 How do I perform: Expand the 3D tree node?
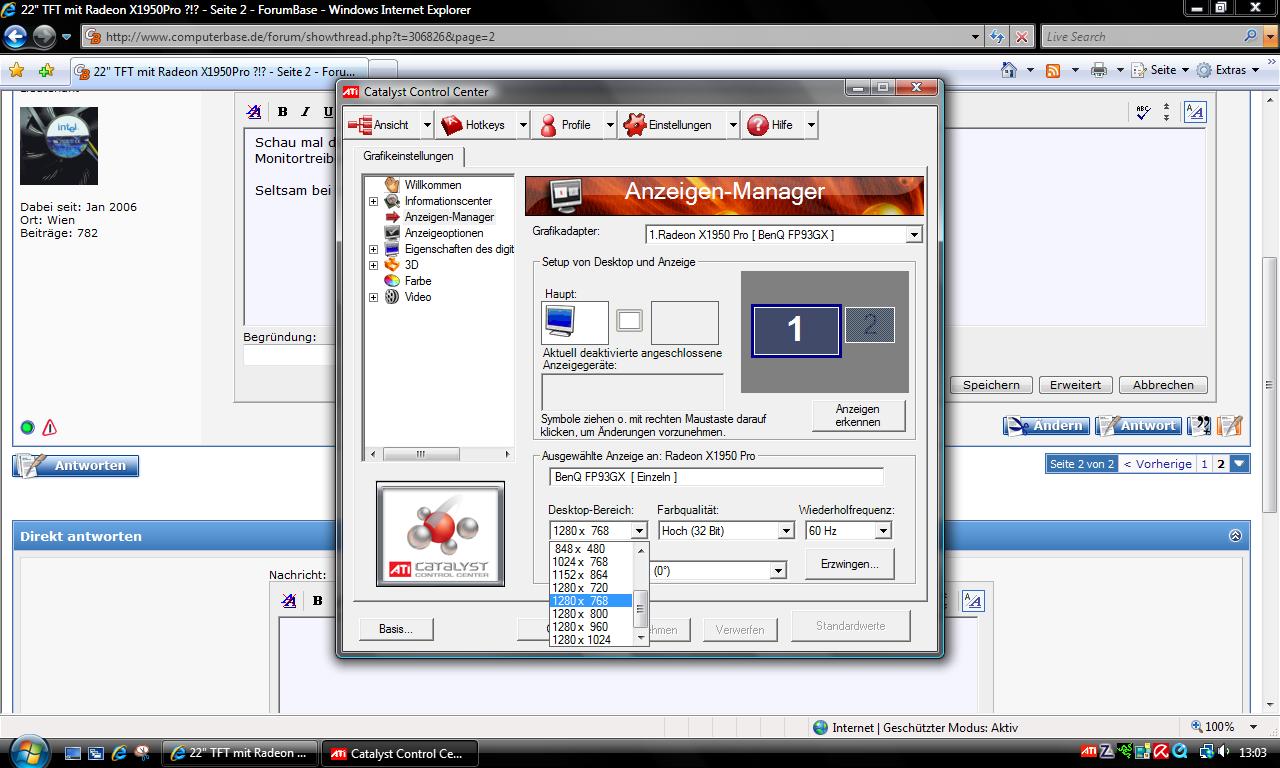point(374,265)
